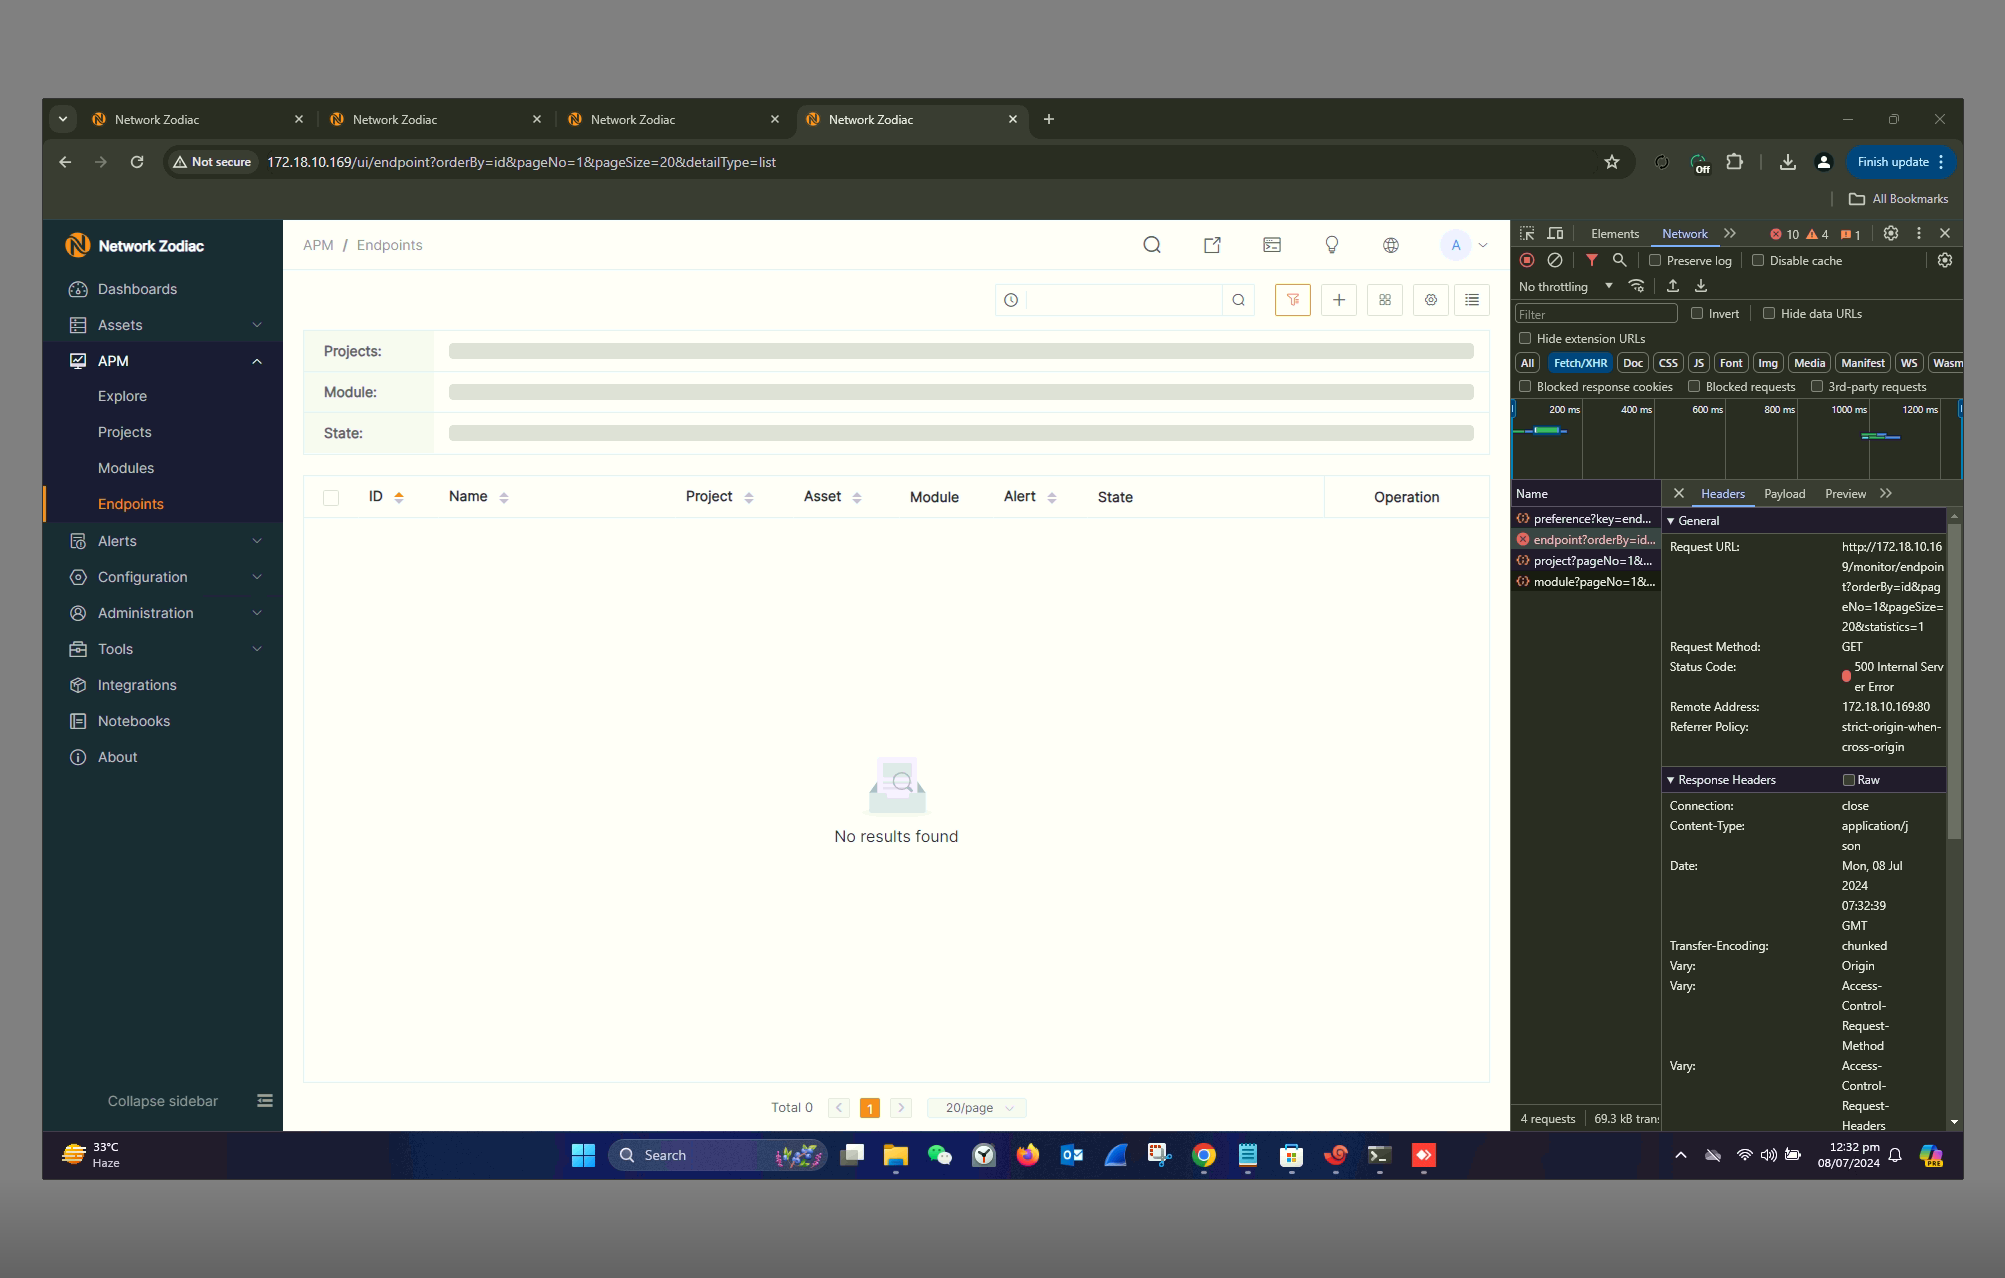The height and width of the screenshot is (1278, 2005).
Task: Check the Disable cache option
Action: click(x=1758, y=260)
